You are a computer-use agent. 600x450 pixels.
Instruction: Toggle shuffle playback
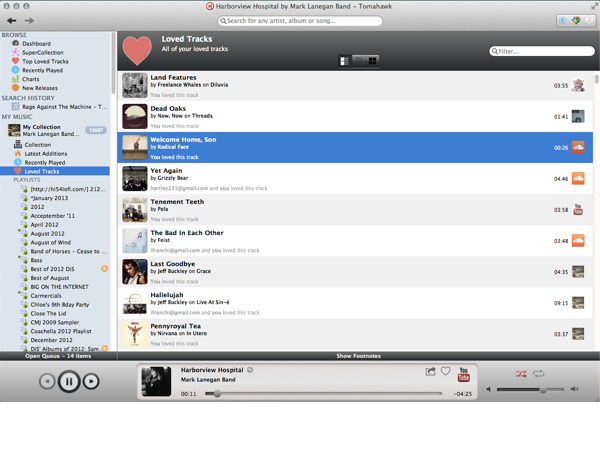[521, 374]
